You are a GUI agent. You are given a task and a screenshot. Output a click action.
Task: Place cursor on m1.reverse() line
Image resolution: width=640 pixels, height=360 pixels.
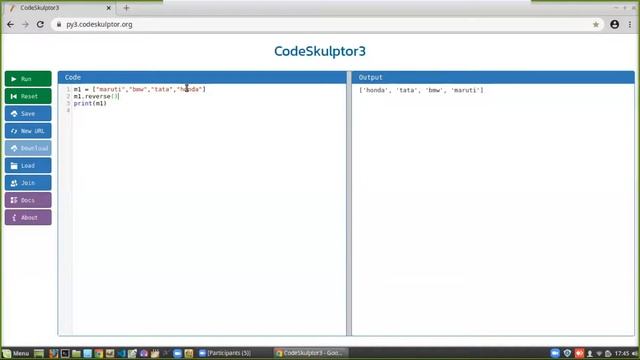coord(96,96)
